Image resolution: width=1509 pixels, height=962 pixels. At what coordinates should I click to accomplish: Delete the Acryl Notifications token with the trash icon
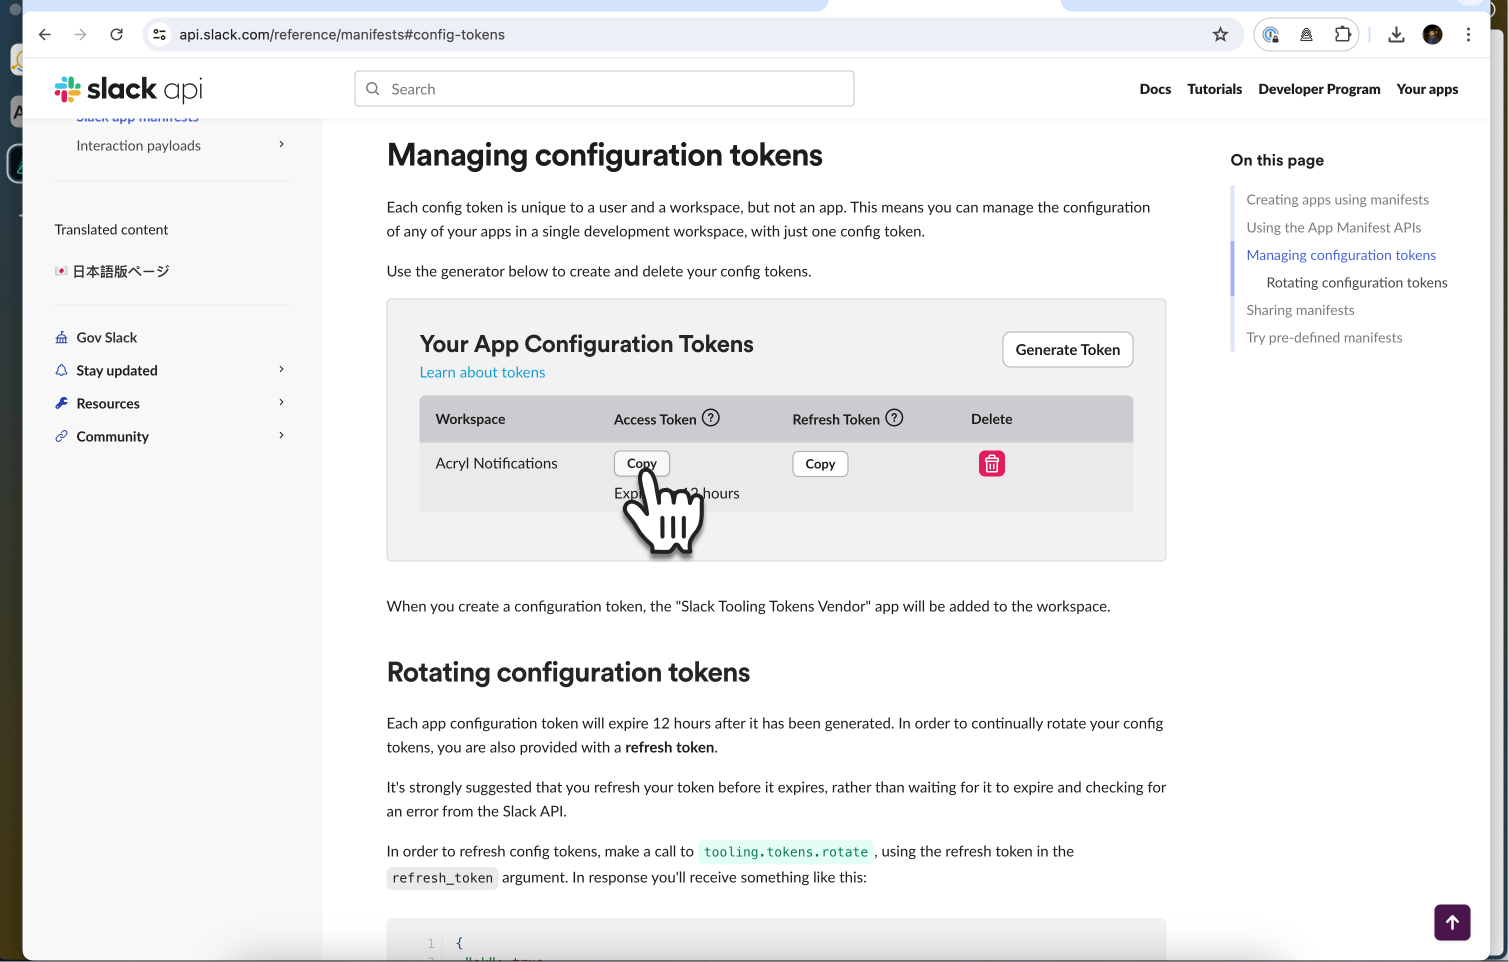click(x=991, y=463)
